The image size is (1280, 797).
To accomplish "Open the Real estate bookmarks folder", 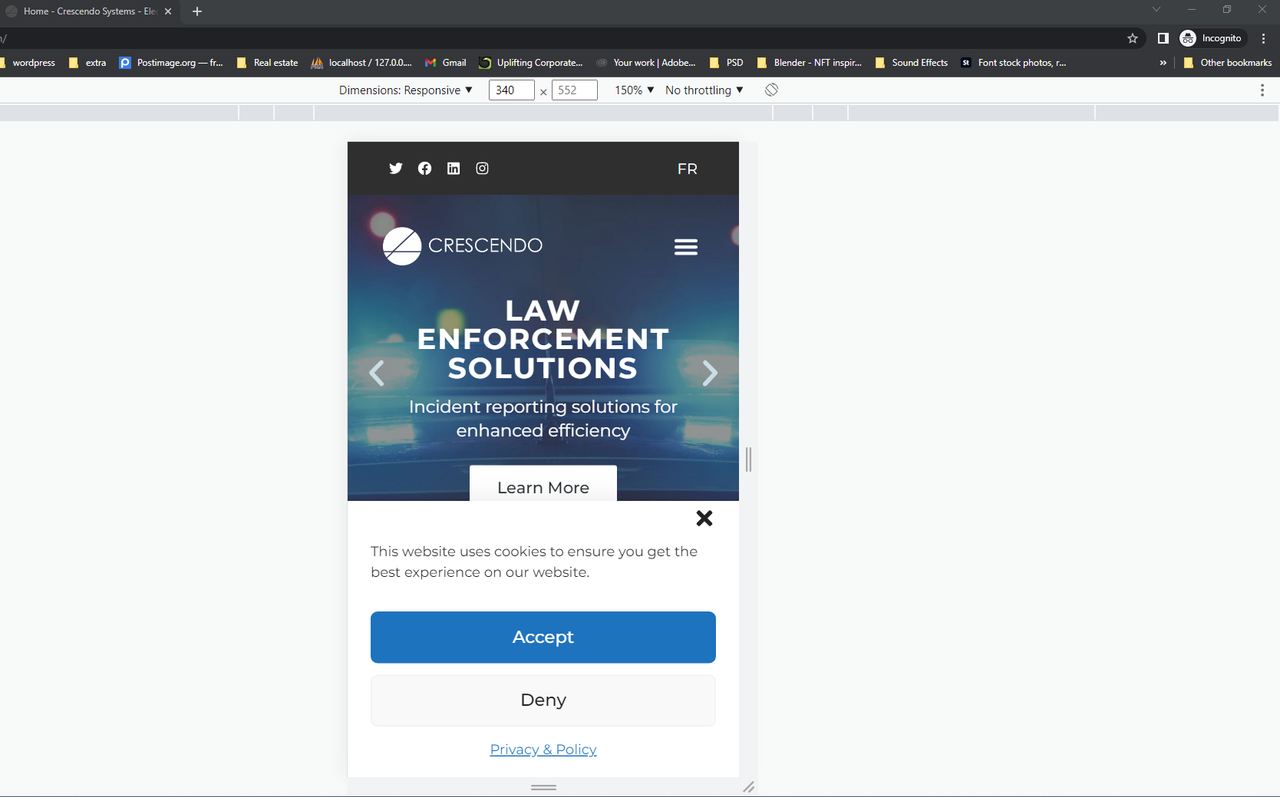I will (x=267, y=62).
